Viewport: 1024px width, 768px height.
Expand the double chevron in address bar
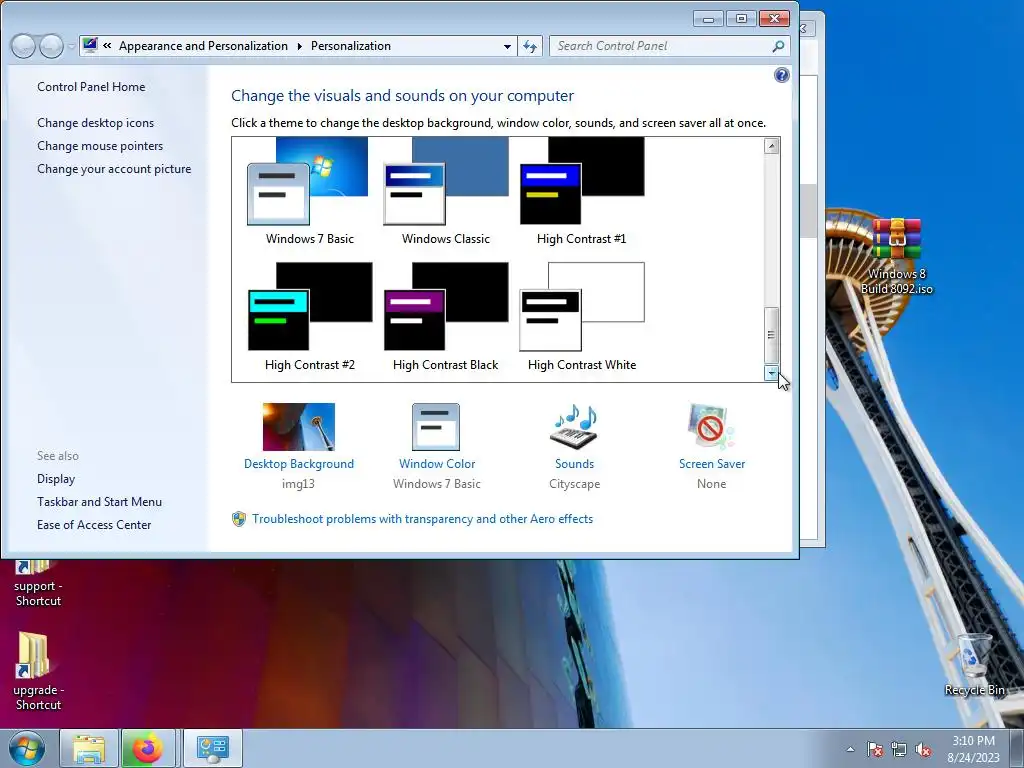coord(107,46)
